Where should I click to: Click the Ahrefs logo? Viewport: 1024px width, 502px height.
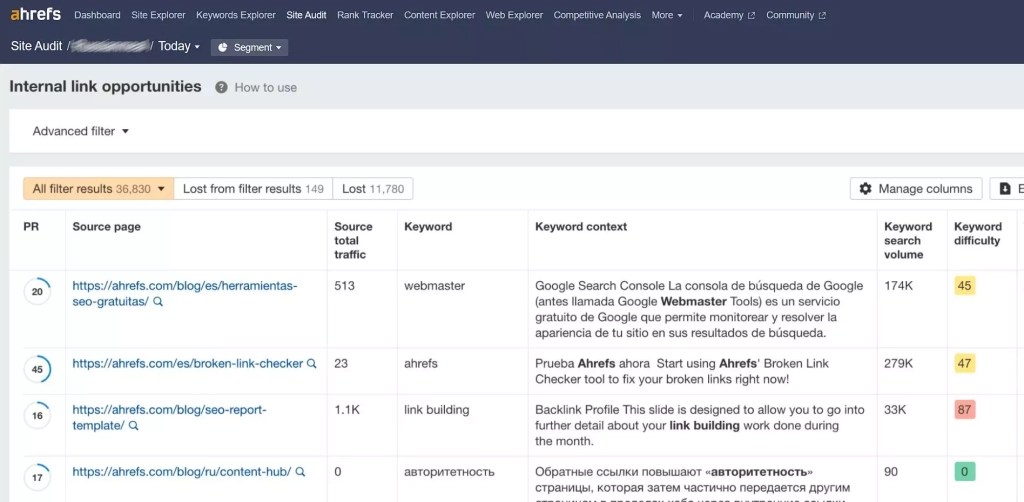(x=36, y=14)
